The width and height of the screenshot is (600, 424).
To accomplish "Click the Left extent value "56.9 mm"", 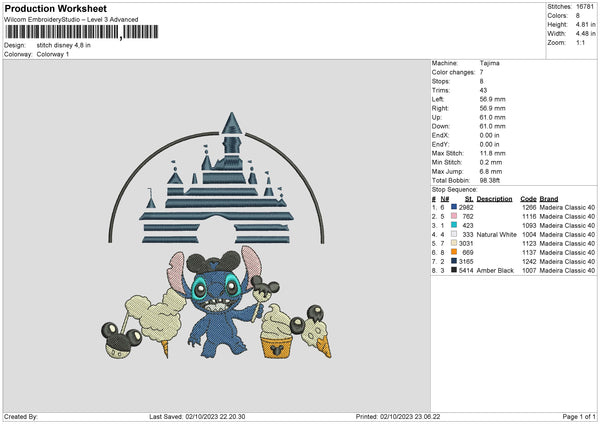I will [x=492, y=99].
